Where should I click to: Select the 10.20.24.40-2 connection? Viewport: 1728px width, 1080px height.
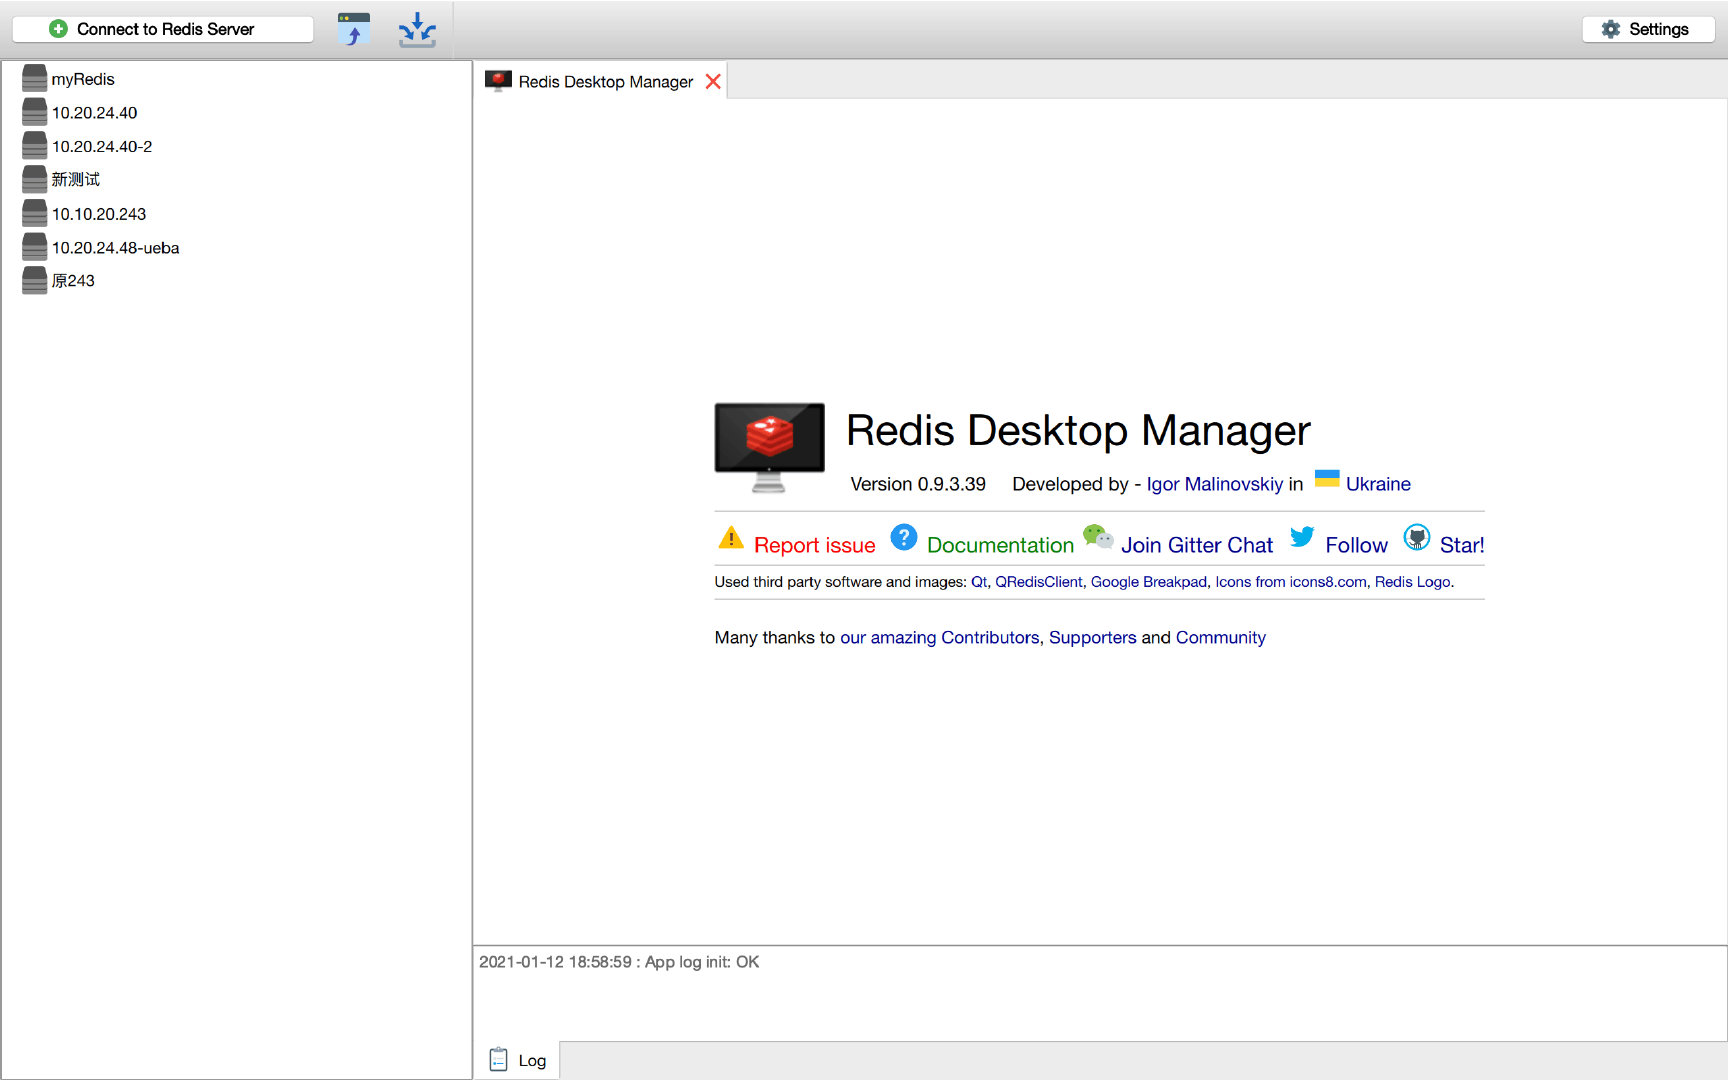[102, 146]
